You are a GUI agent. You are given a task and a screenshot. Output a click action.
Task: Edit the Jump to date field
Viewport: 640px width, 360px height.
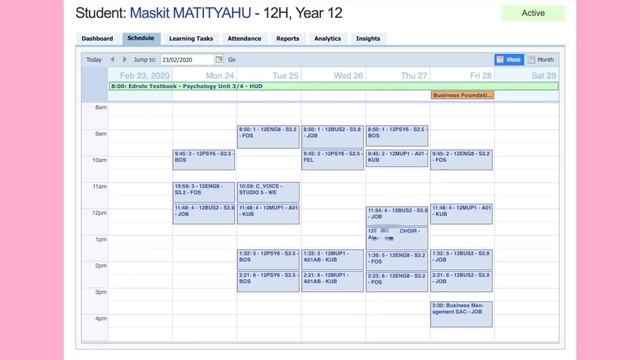click(x=187, y=60)
